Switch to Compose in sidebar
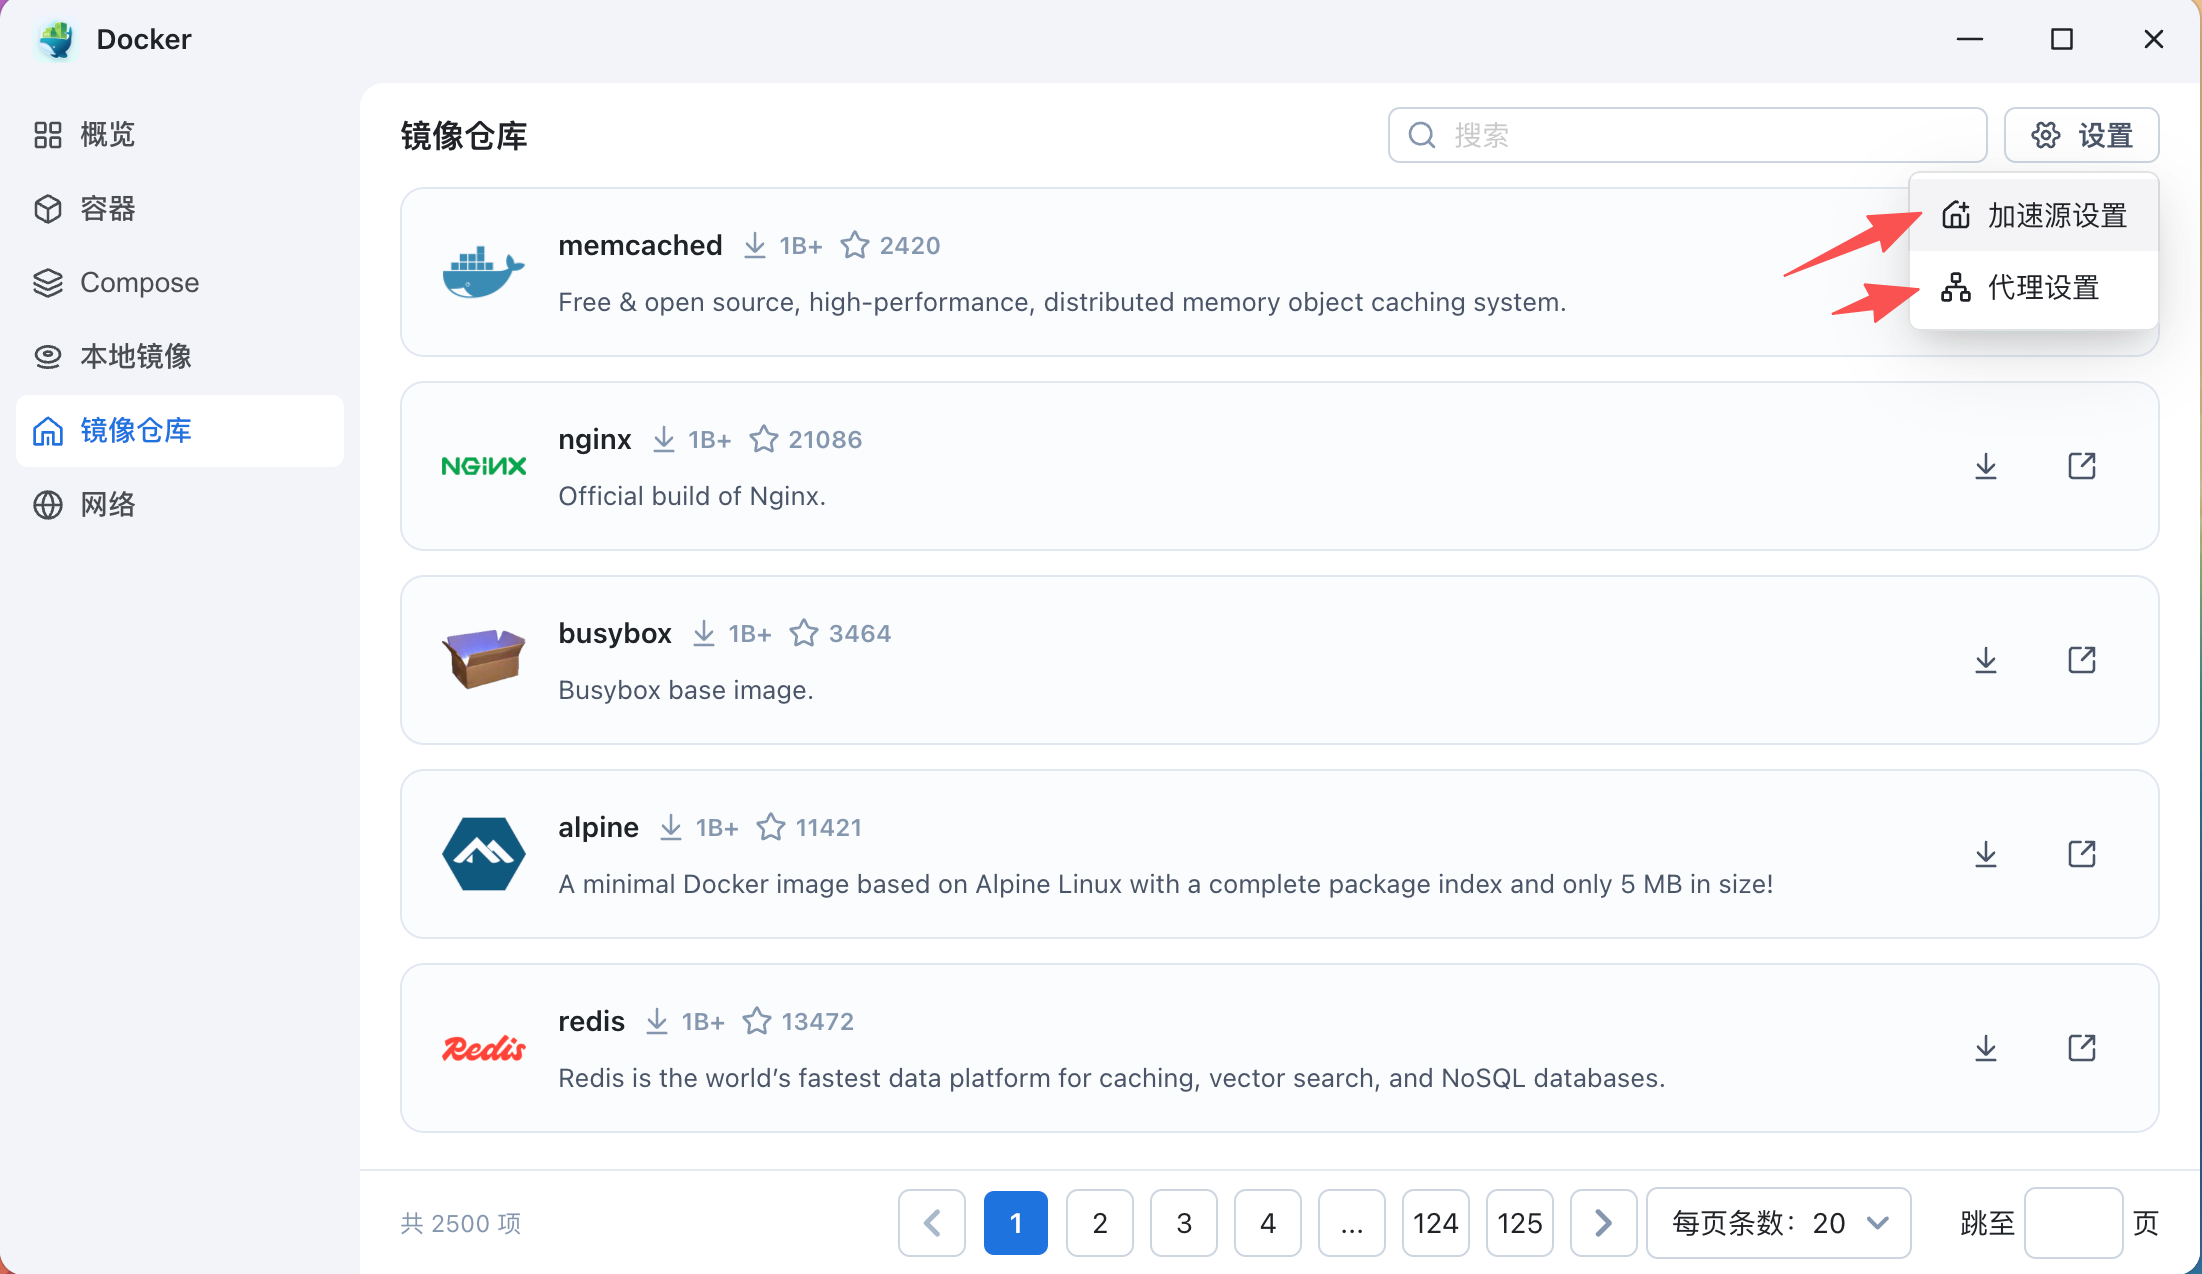Viewport: 2202px width, 1274px height. click(x=139, y=283)
